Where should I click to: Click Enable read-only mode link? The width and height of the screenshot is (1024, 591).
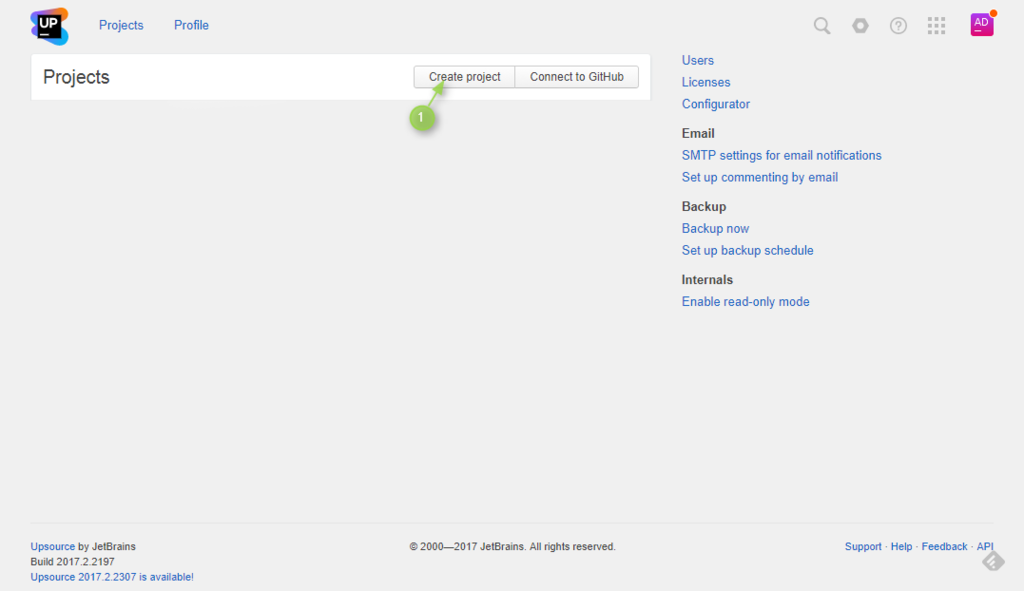pyautogui.click(x=746, y=302)
